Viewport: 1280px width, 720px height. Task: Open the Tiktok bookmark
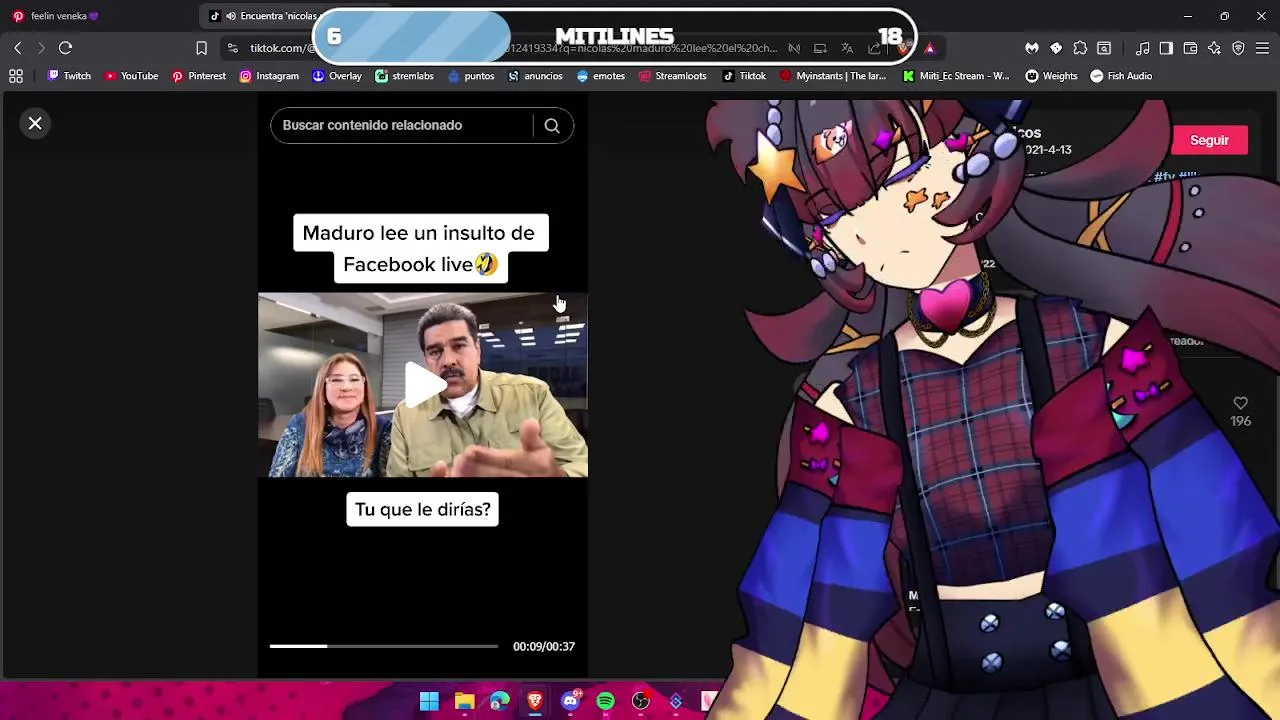[744, 76]
